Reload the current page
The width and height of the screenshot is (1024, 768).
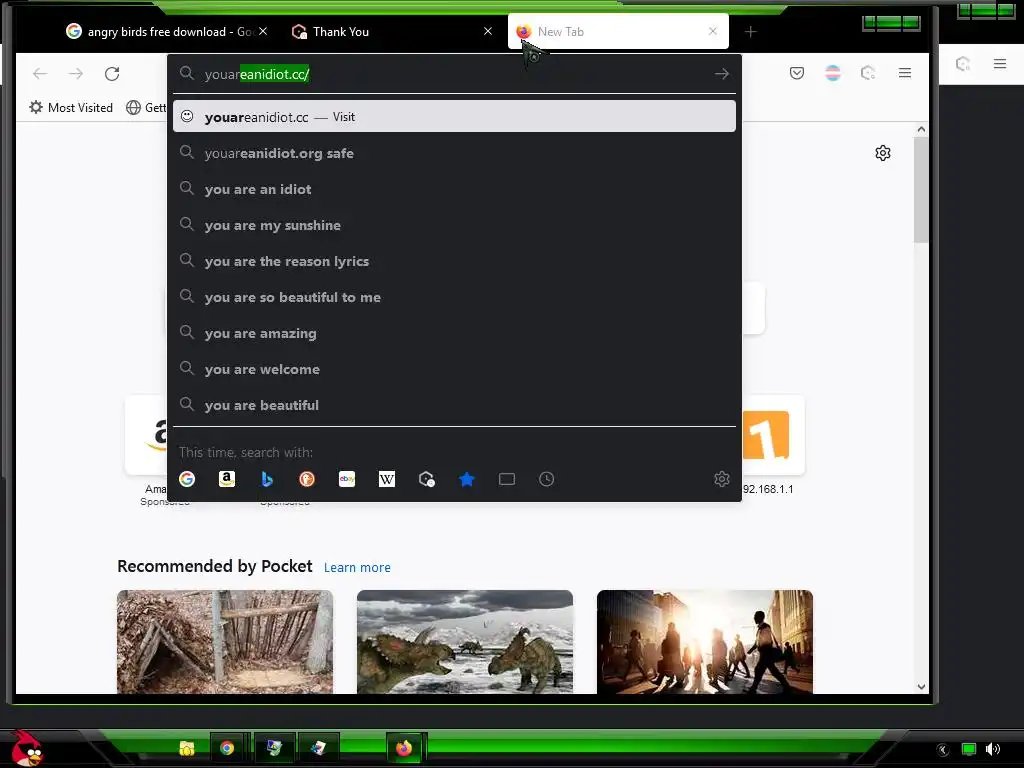112,74
